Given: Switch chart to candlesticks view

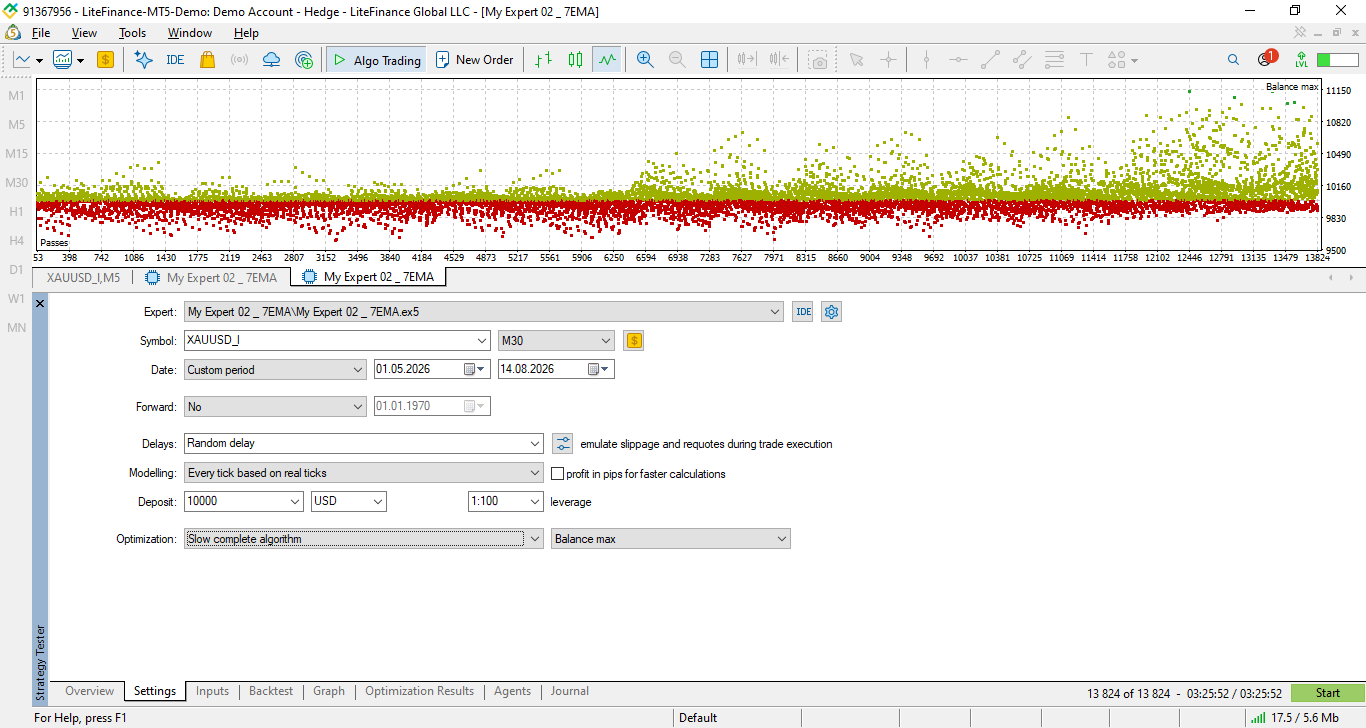Looking at the screenshot, I should tap(575, 60).
